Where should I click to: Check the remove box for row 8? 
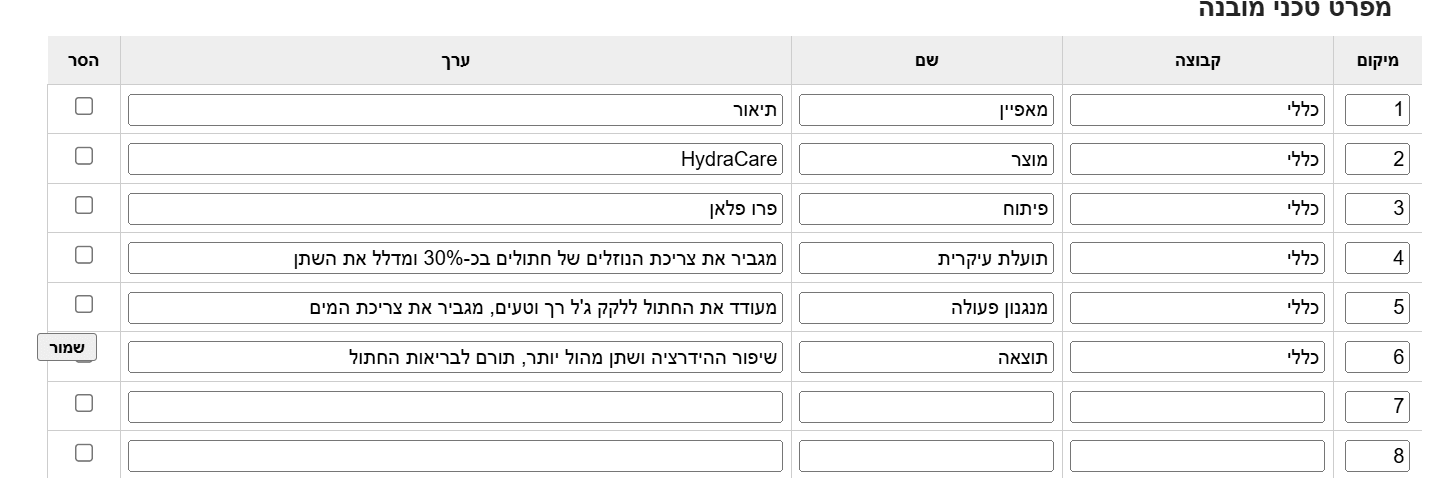(84, 452)
